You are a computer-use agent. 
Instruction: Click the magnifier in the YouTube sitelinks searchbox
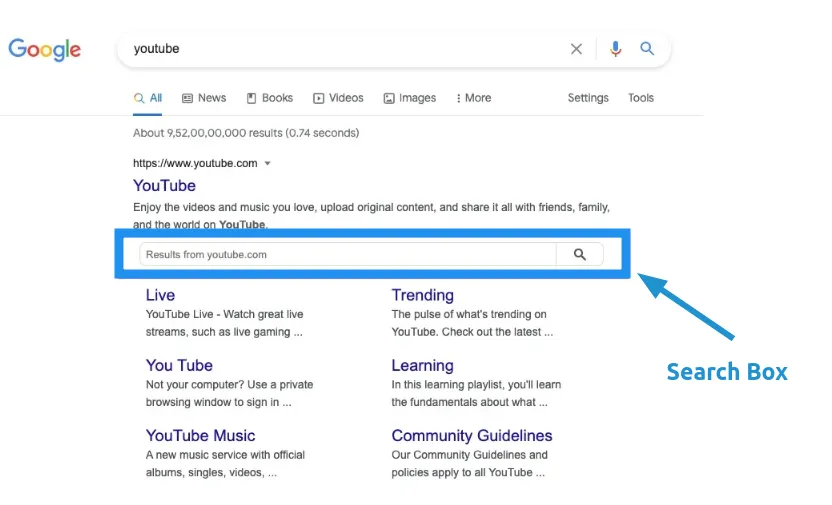click(580, 255)
